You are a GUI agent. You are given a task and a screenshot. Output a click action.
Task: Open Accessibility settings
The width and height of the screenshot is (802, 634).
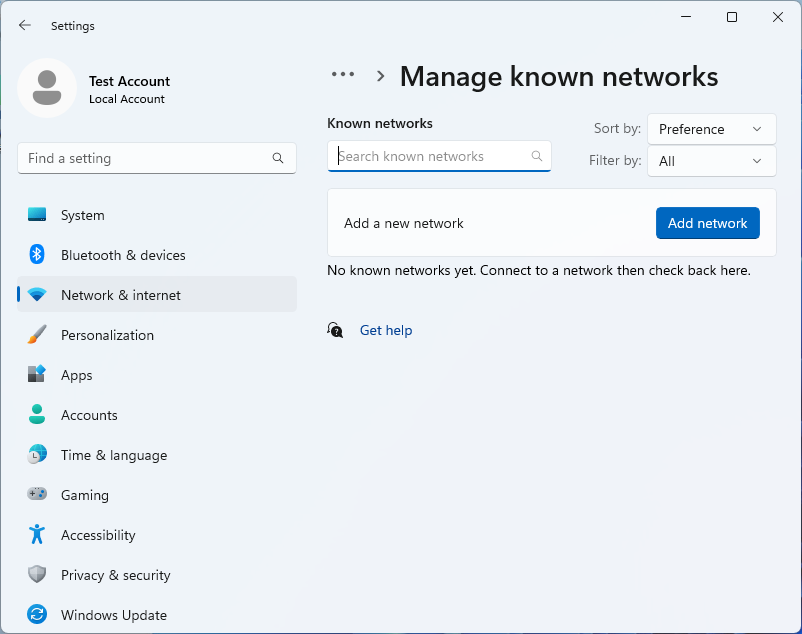click(157, 534)
